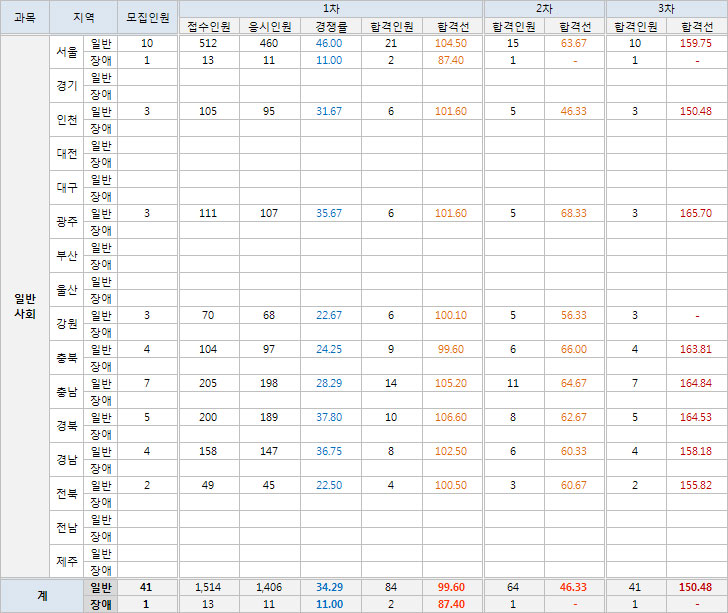Viewport: 728px width, 613px height.
Task: Select the 부산 region cell
Action: click(x=67, y=255)
